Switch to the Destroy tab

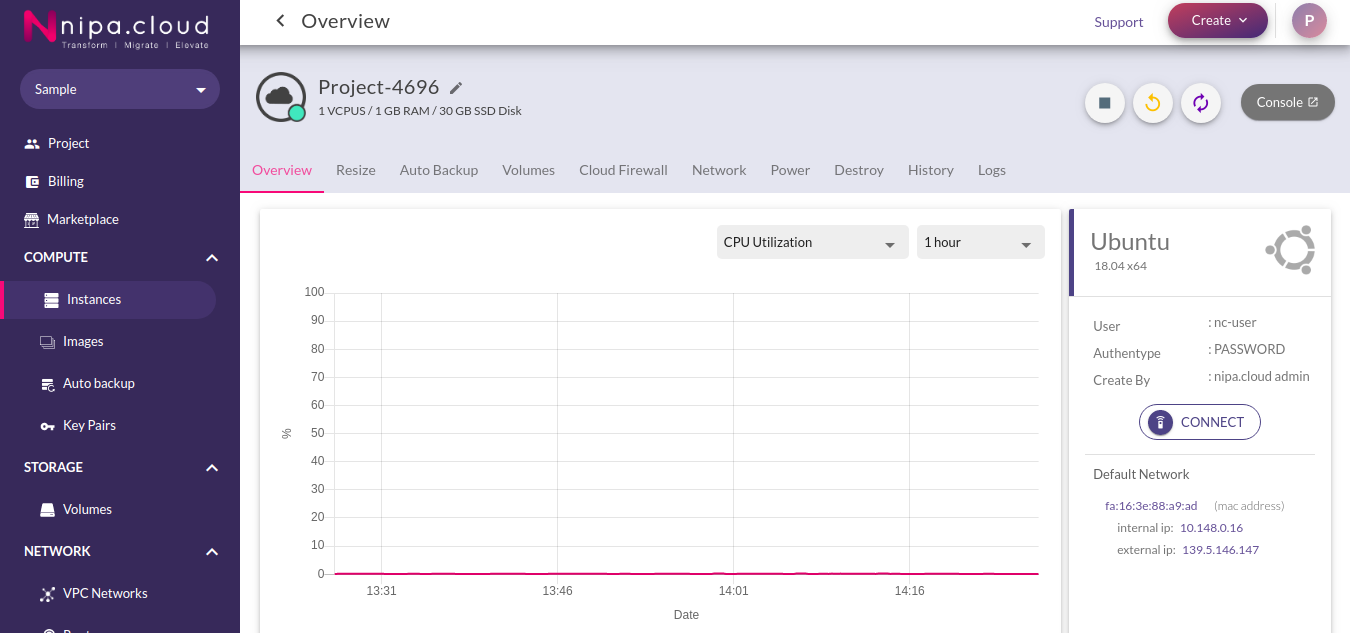859,170
